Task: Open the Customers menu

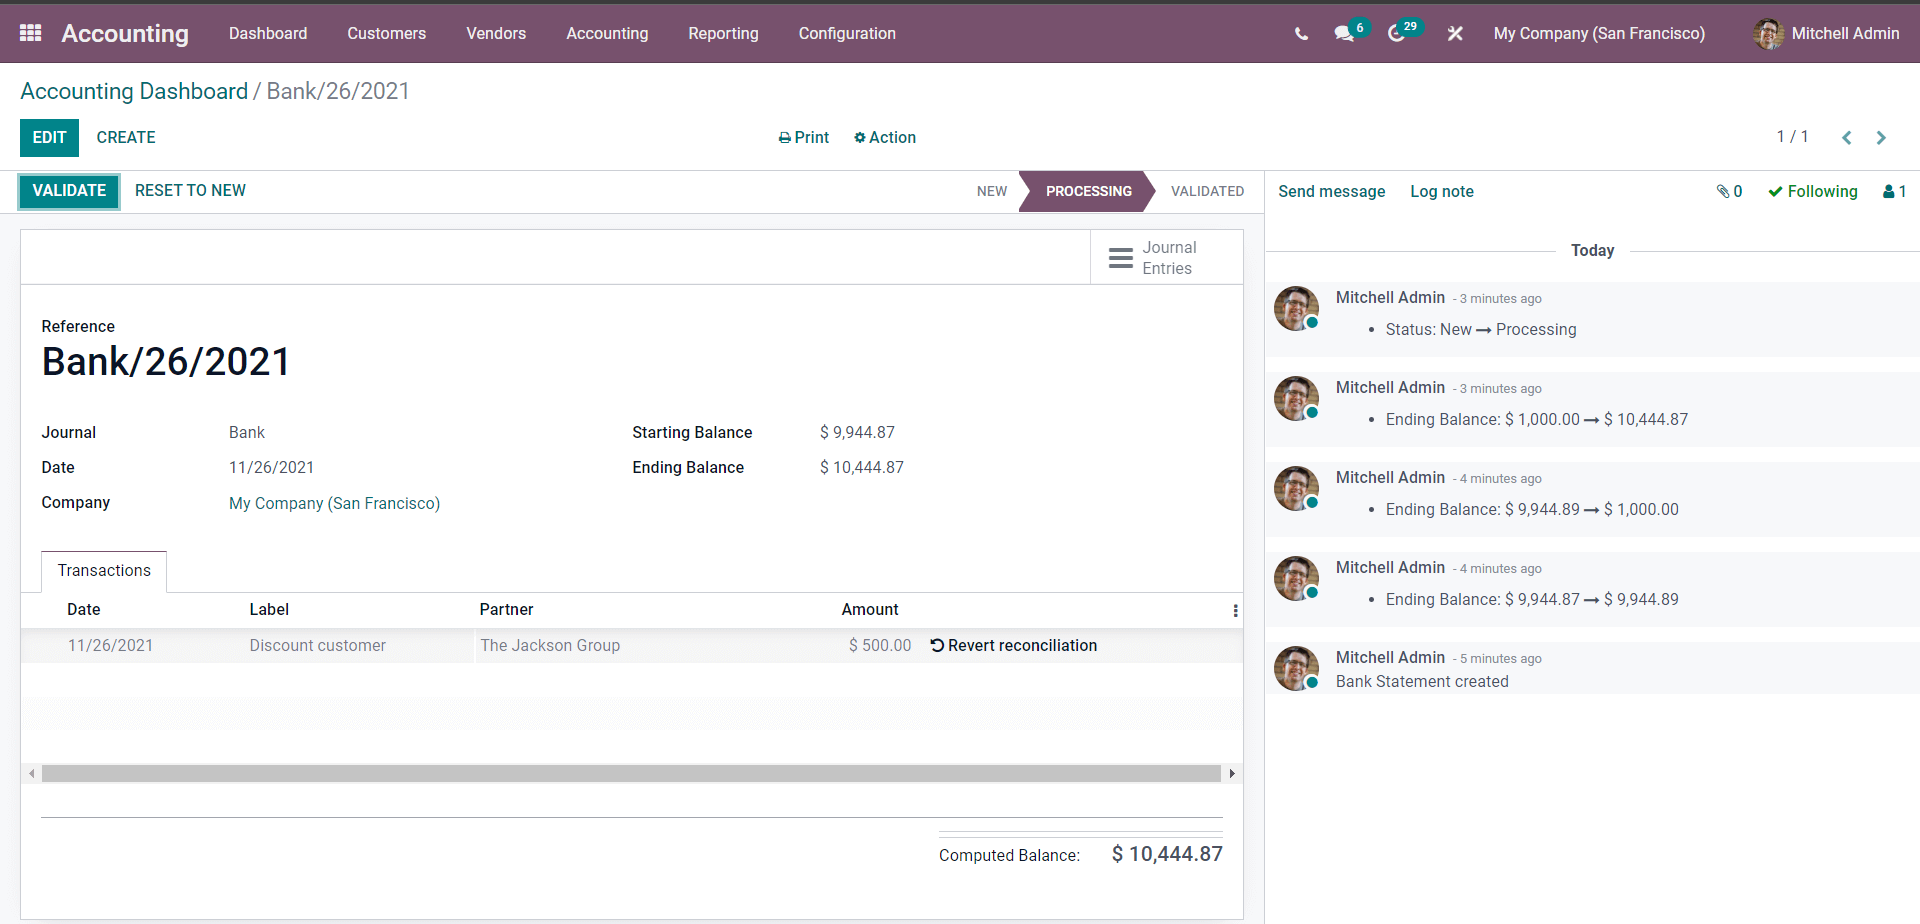Action: tap(387, 33)
